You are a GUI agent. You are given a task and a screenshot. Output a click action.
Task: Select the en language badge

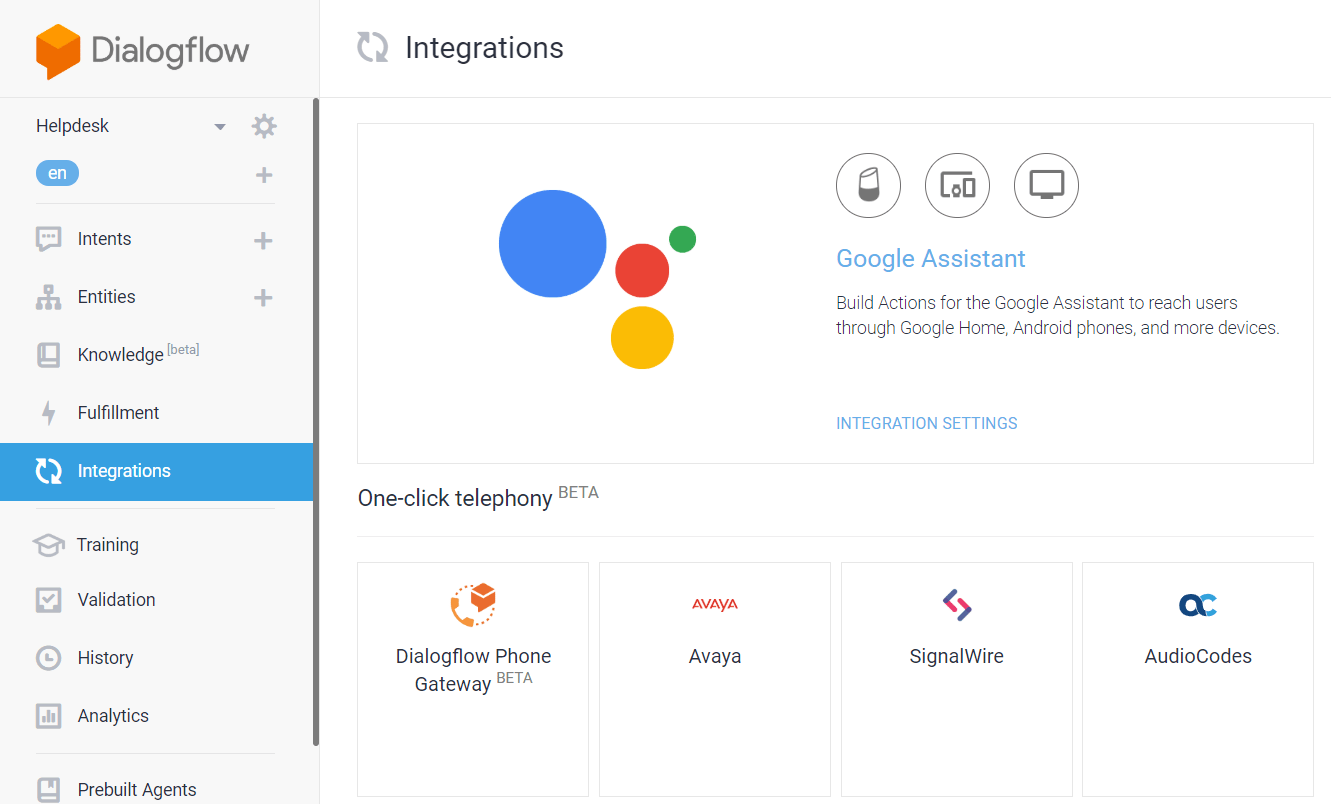click(57, 174)
